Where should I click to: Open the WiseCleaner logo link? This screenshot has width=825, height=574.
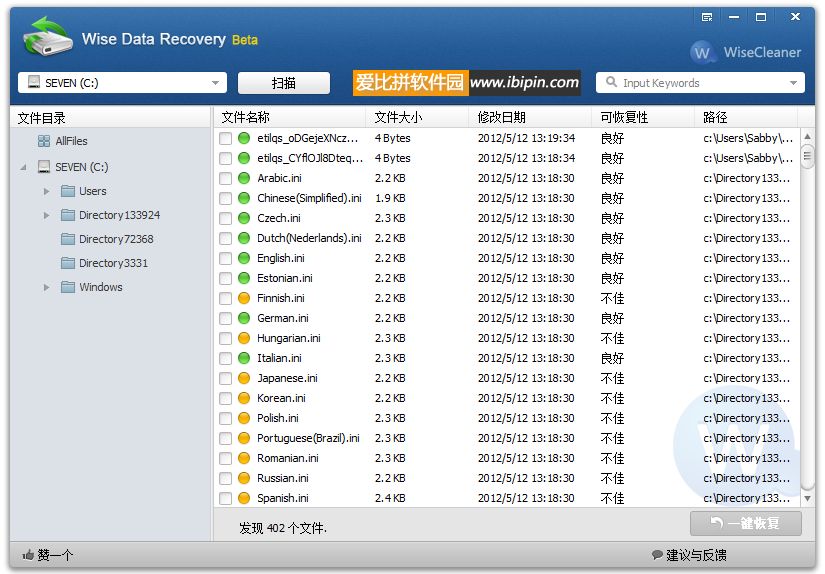point(746,52)
